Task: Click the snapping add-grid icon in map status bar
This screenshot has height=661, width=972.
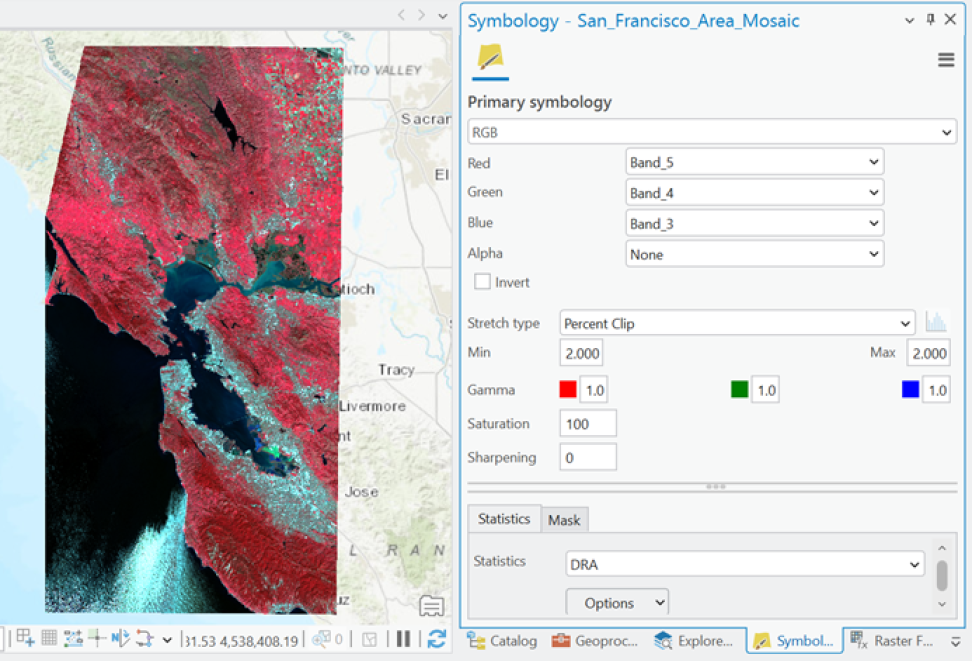Action: point(25,638)
